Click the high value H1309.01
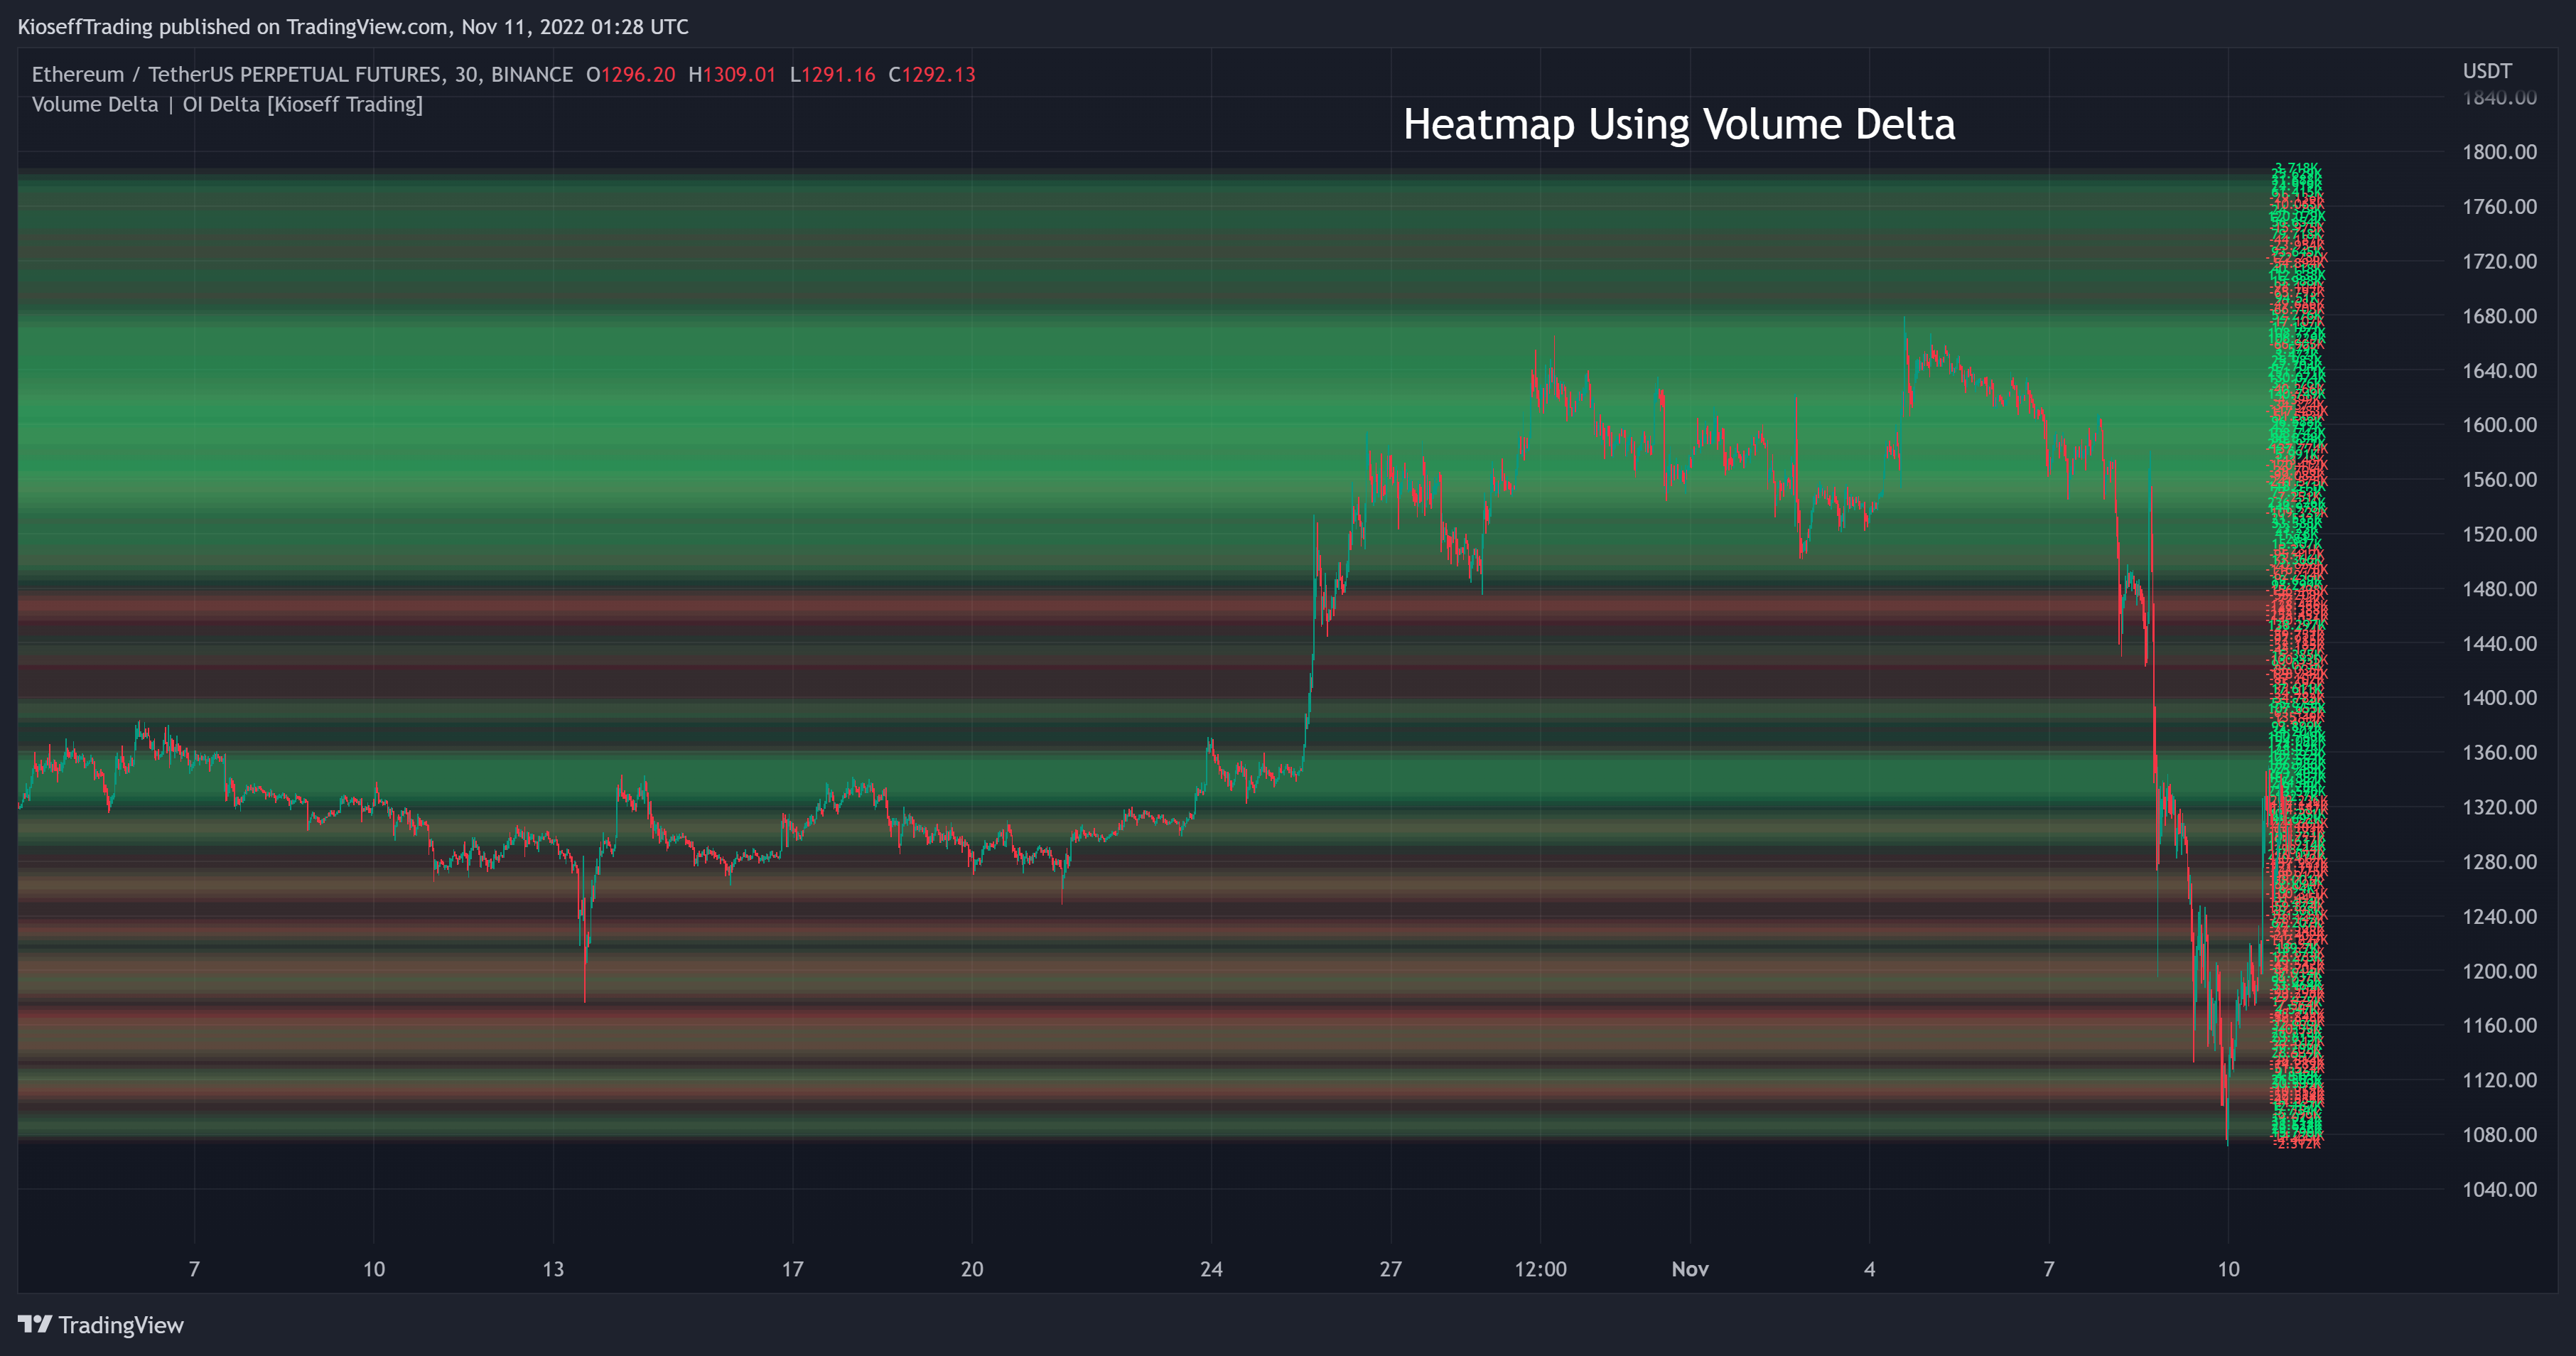 732,75
